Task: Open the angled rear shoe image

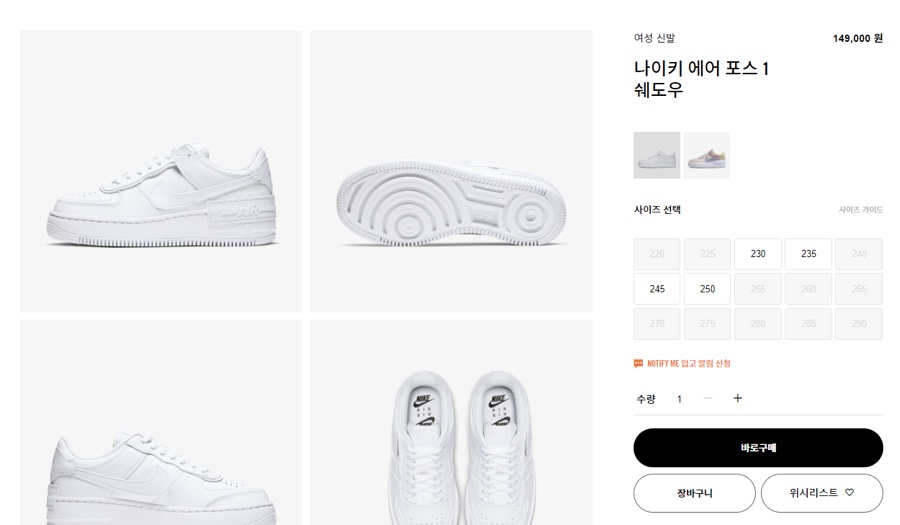Action: pyautogui.click(x=161, y=423)
